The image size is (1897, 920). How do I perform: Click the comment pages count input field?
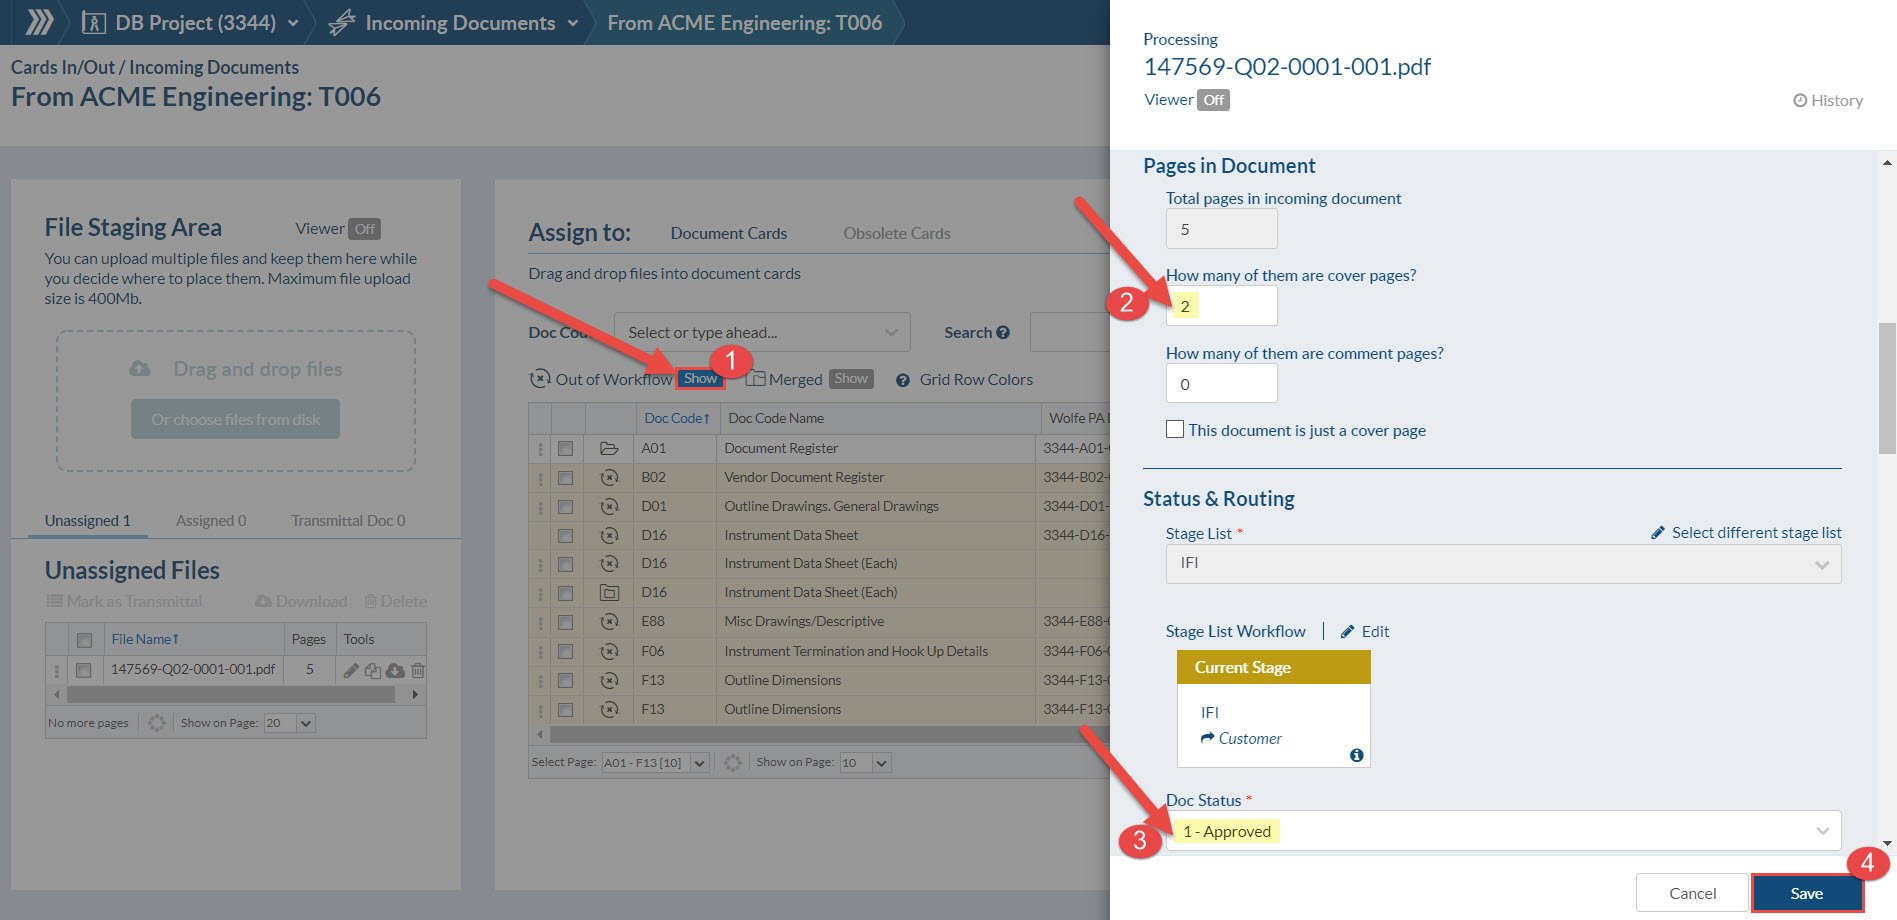1221,384
